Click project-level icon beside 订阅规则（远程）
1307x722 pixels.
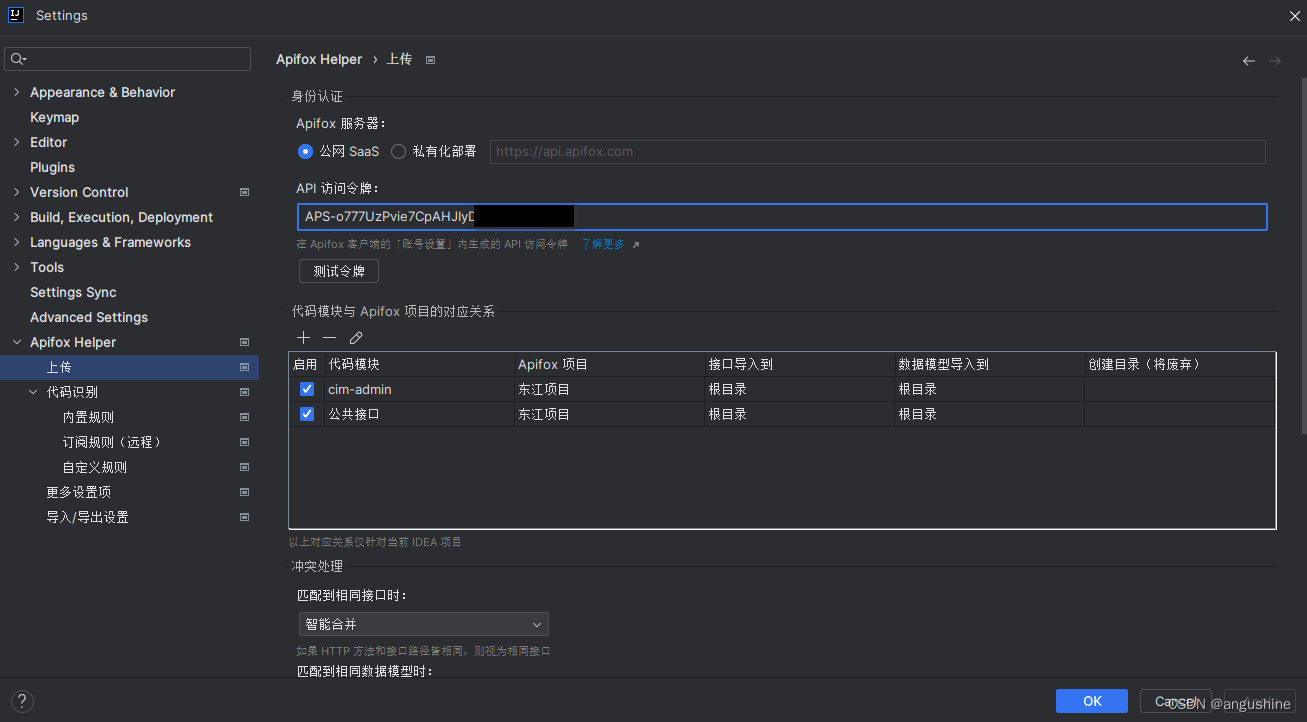coord(244,442)
